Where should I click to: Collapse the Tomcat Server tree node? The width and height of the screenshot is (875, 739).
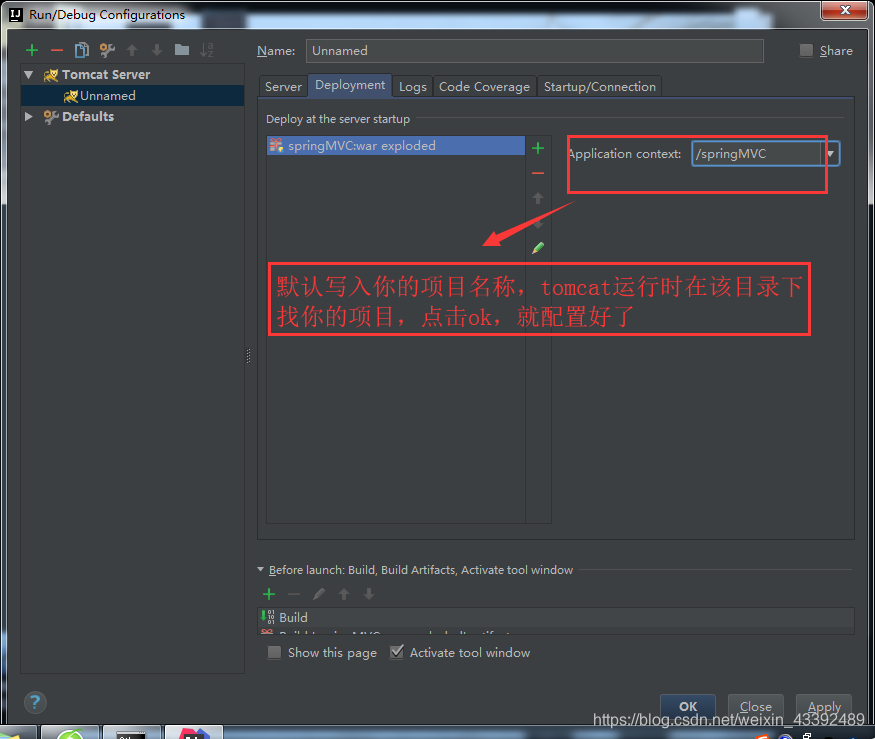(29, 74)
